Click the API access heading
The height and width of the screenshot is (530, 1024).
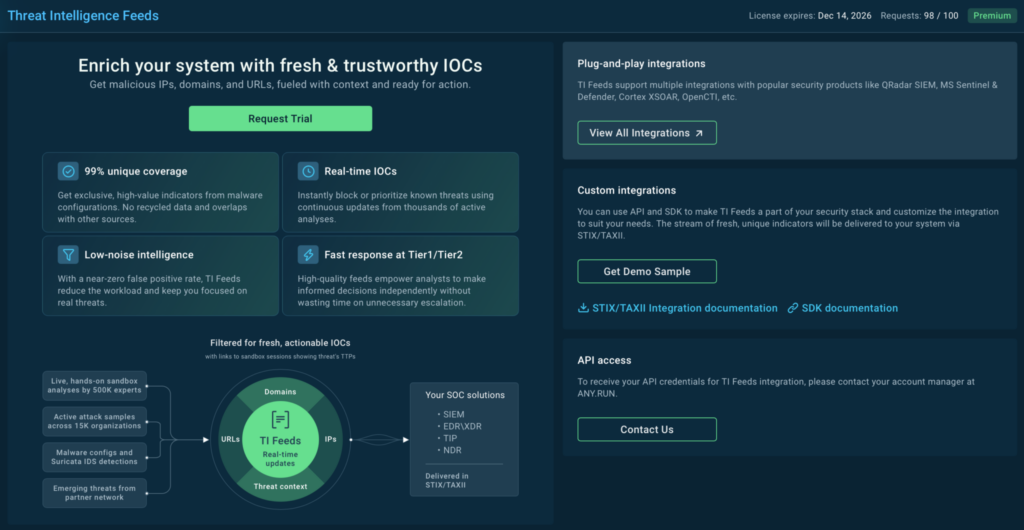click(x=604, y=360)
